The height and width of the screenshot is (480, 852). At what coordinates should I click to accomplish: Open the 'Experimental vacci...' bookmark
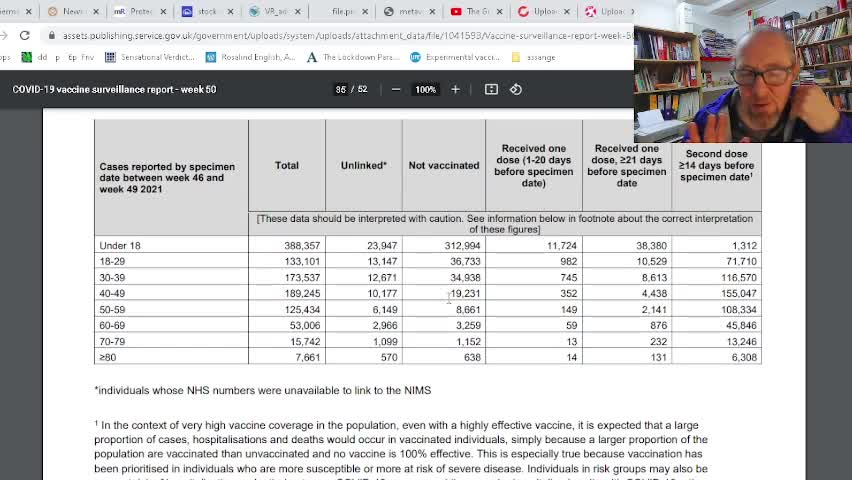pos(455,57)
